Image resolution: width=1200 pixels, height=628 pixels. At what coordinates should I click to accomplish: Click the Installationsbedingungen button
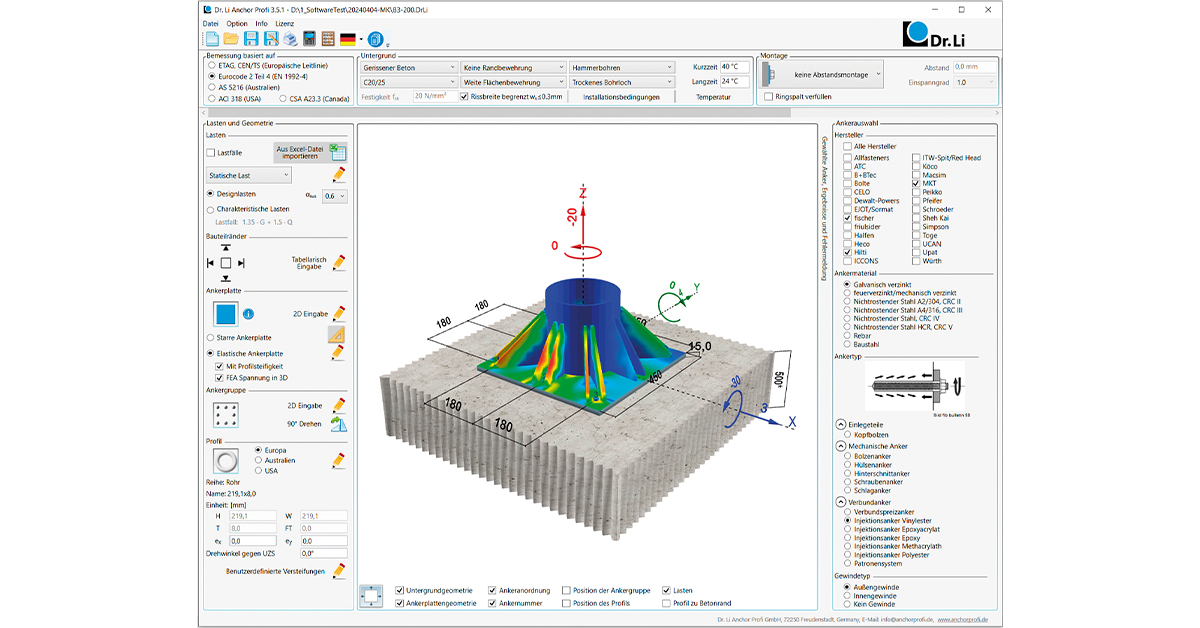pos(621,97)
